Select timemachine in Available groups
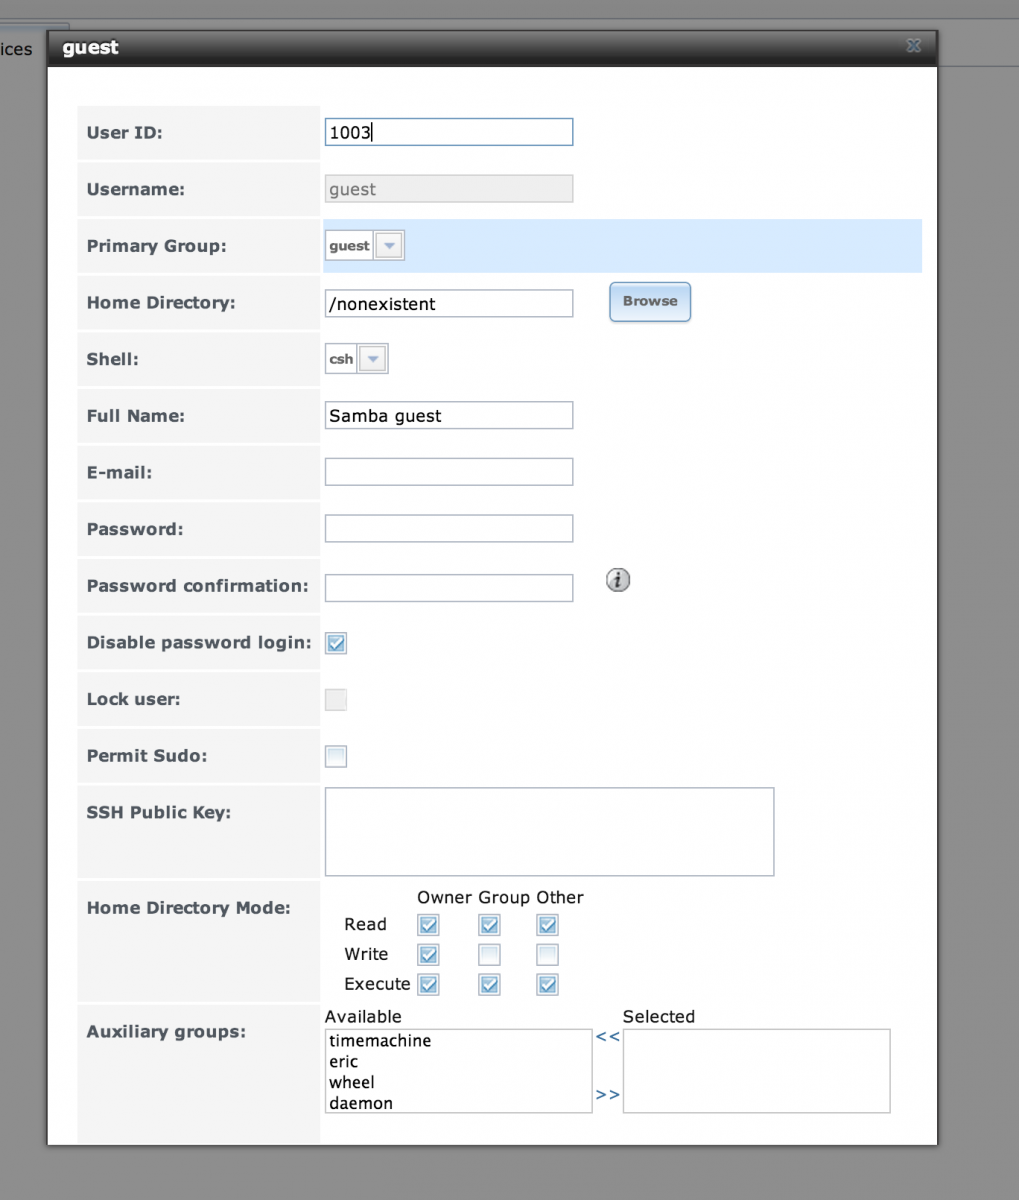The image size is (1019, 1200). coord(380,1041)
